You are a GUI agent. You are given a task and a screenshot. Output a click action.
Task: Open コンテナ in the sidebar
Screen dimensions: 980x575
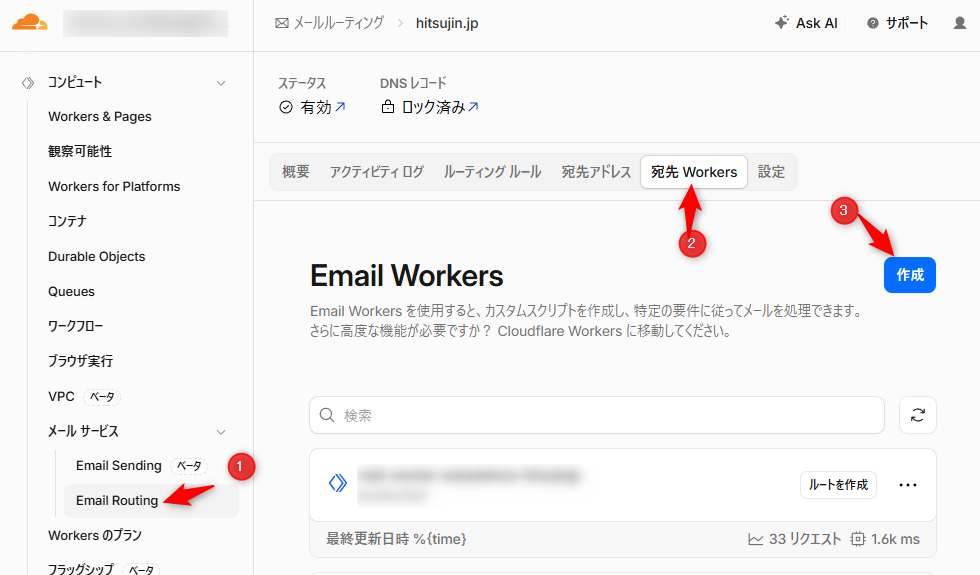pyautogui.click(x=67, y=221)
